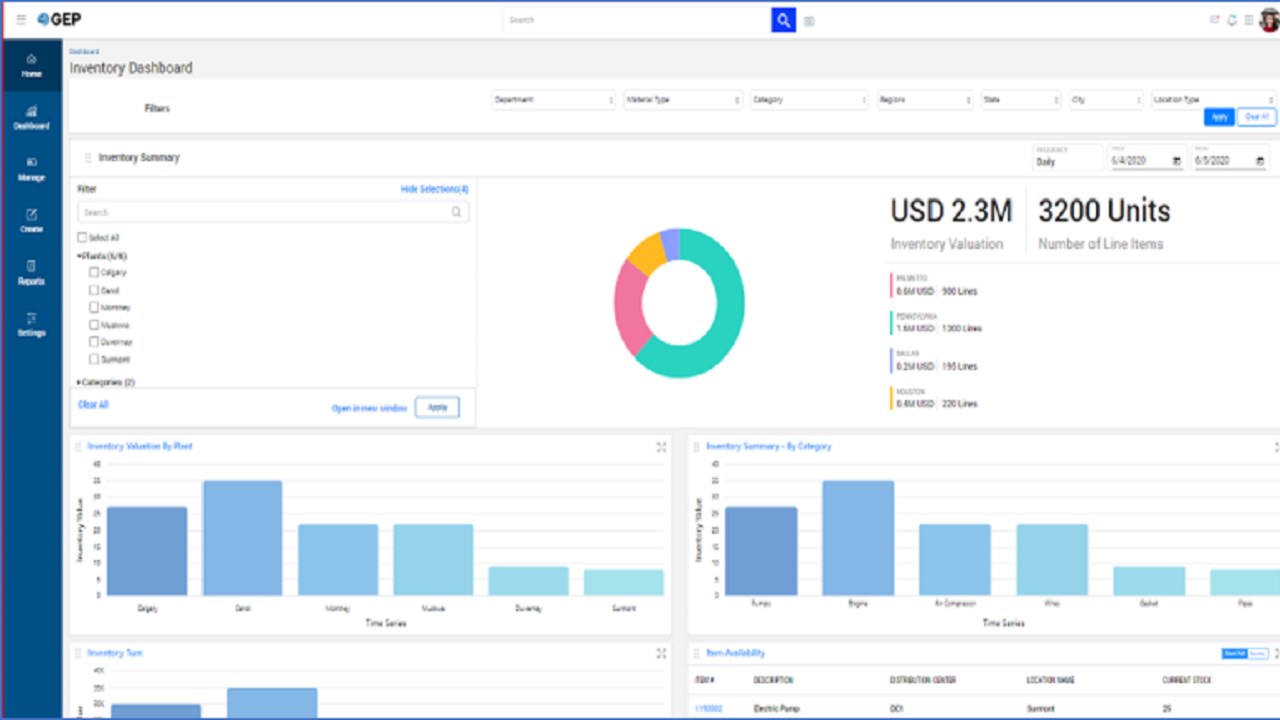Image resolution: width=1280 pixels, height=720 pixels.
Task: Go to the Home sidebar item
Action: (x=31, y=66)
